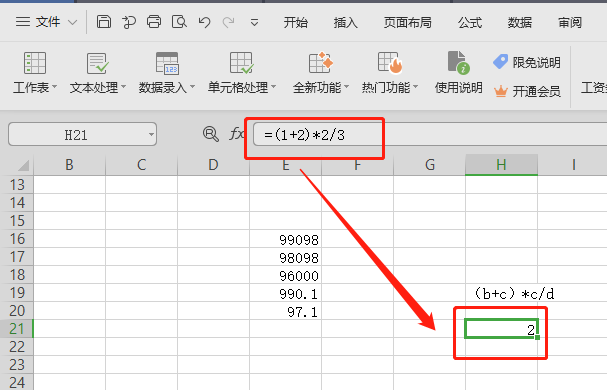Switch to the 页面布局 tab

pyautogui.click(x=408, y=22)
